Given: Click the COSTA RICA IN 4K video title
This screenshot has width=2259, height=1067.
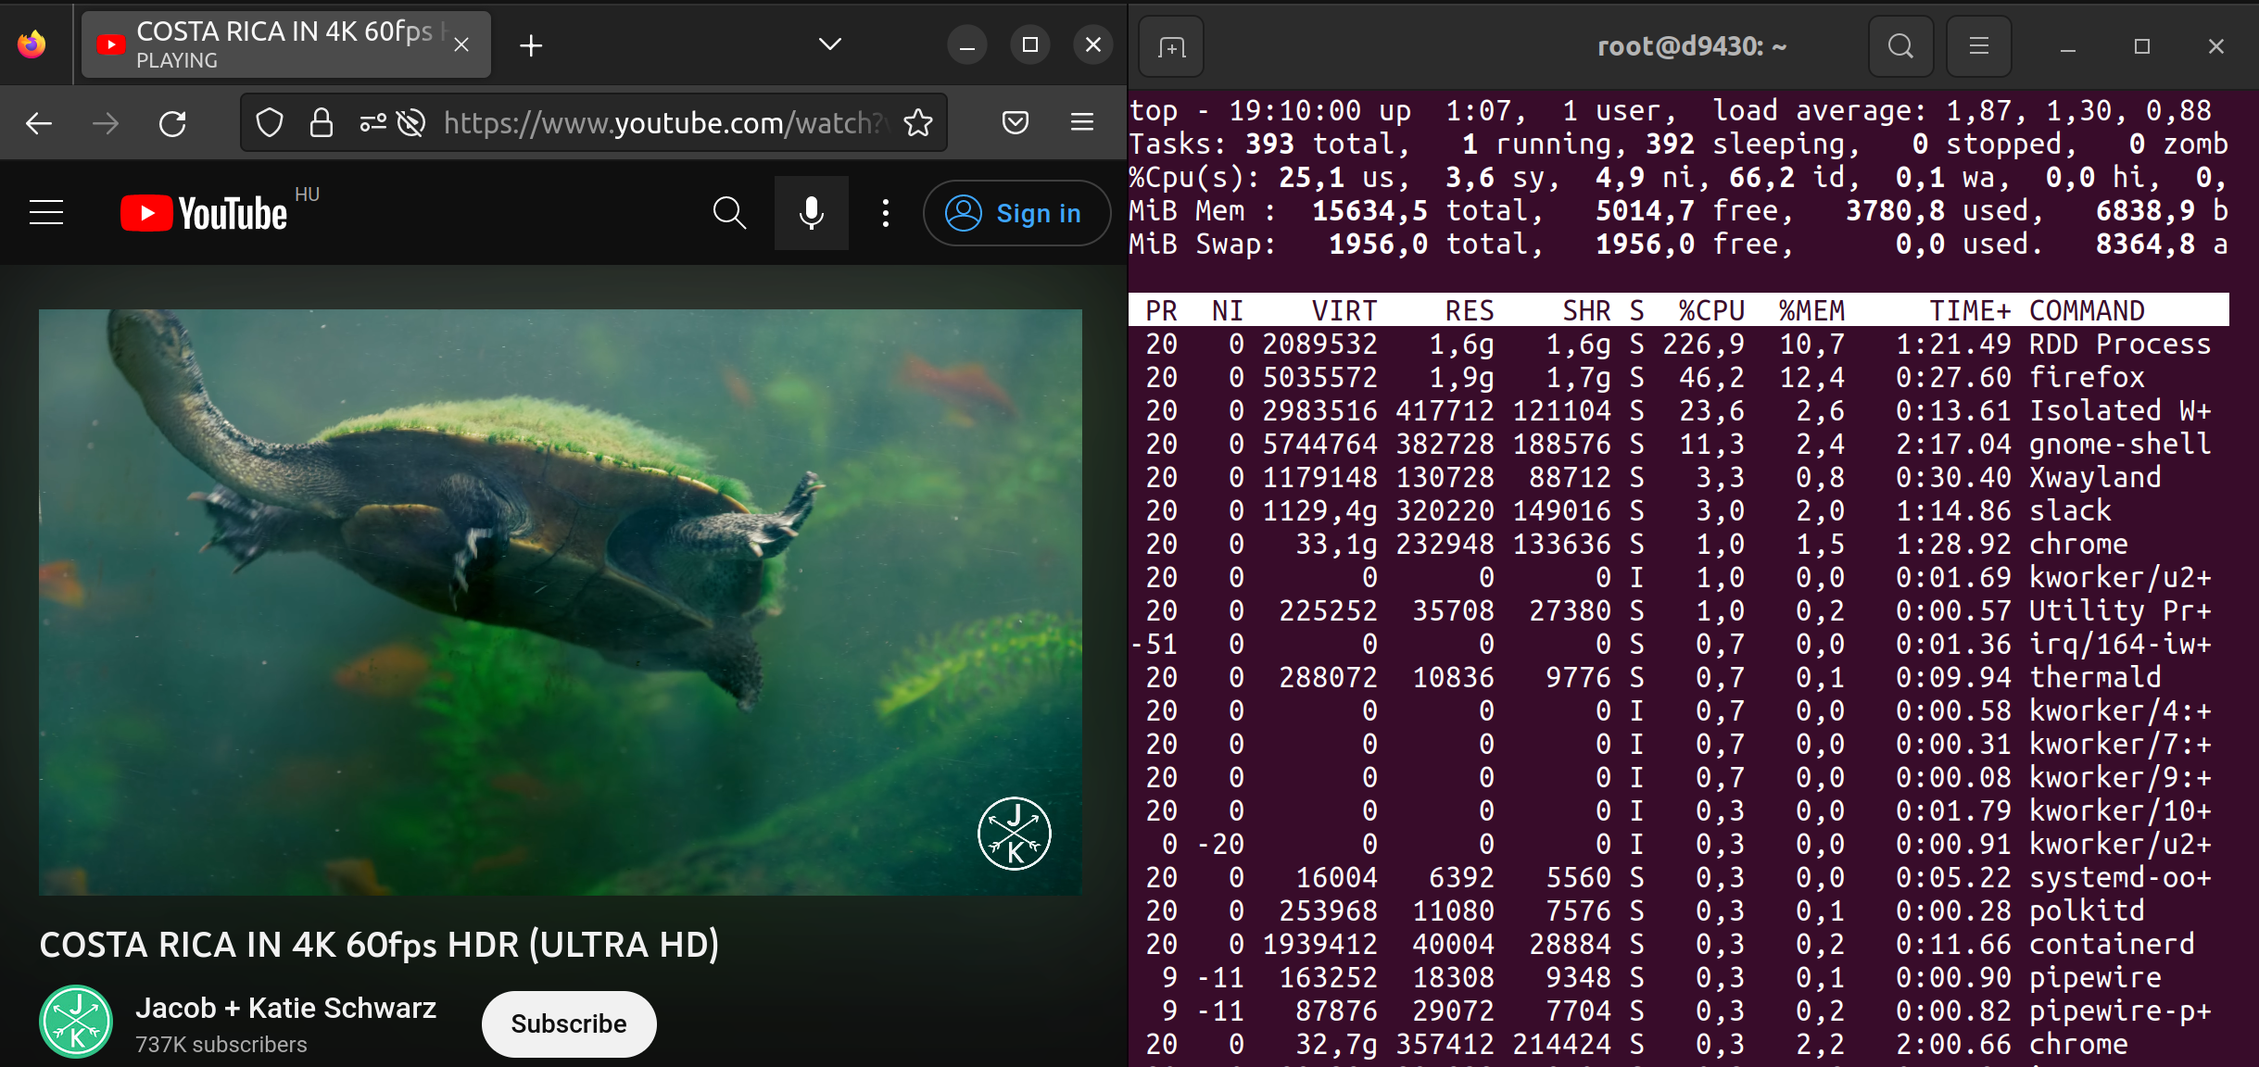Looking at the screenshot, I should (379, 945).
